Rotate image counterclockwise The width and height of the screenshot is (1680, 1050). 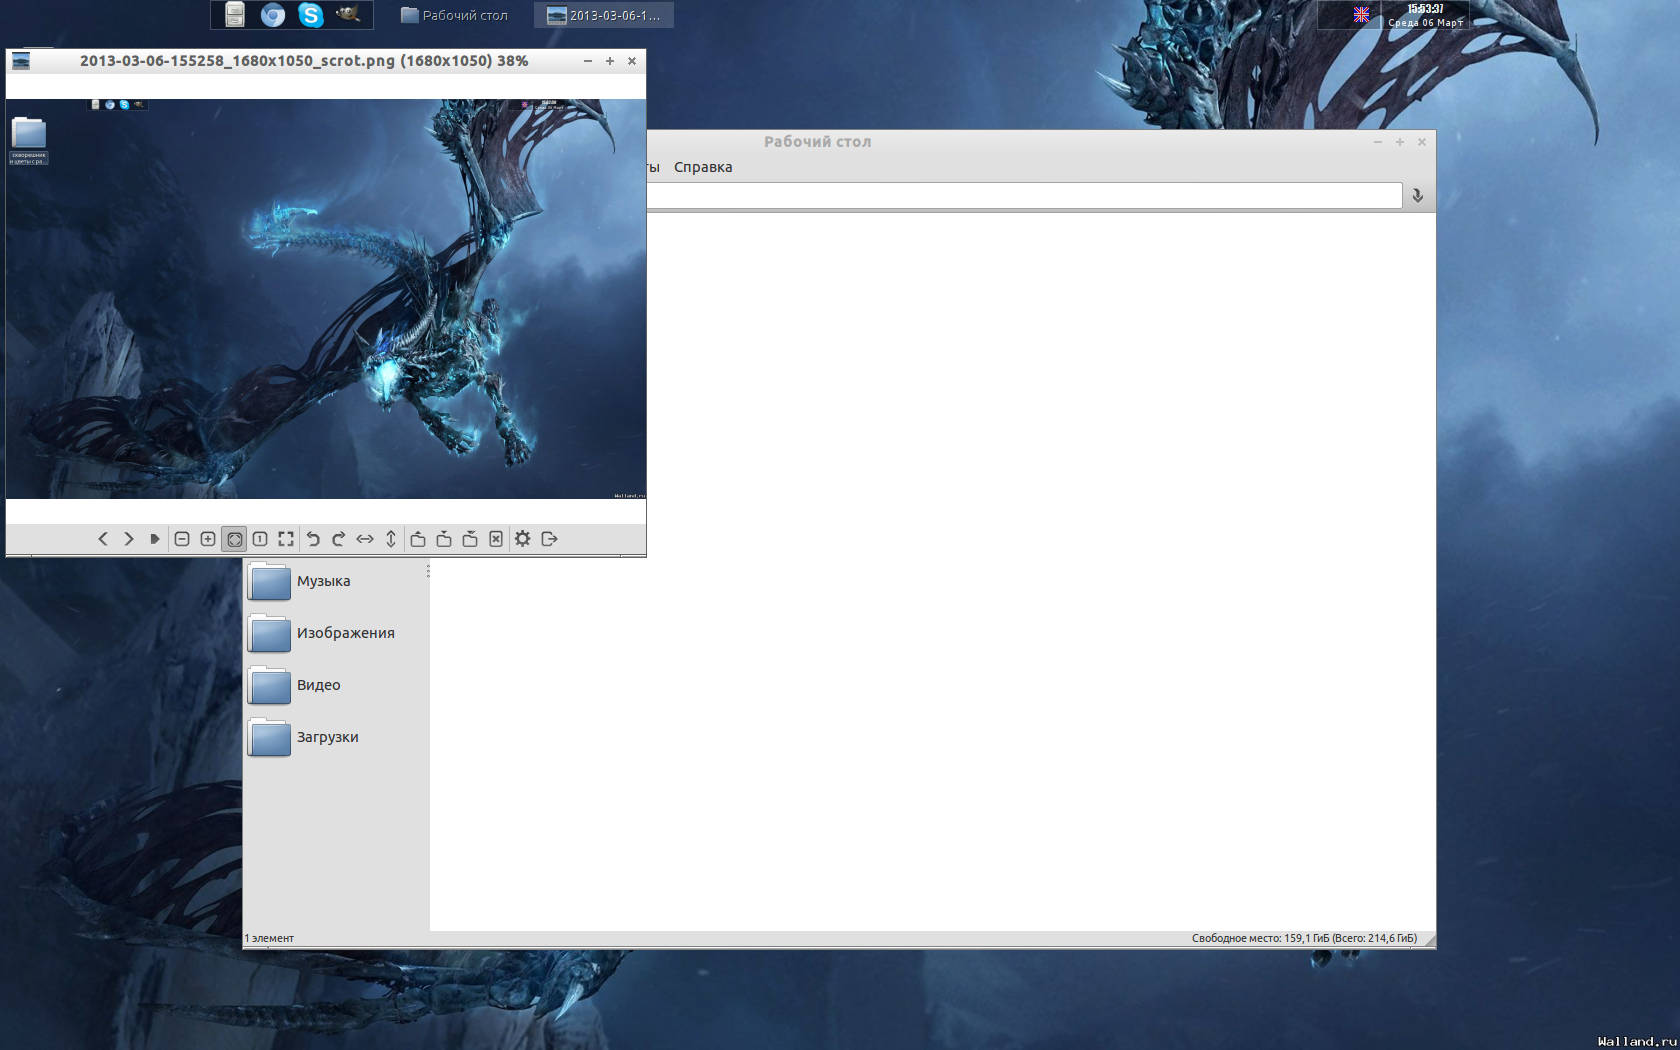tap(313, 539)
